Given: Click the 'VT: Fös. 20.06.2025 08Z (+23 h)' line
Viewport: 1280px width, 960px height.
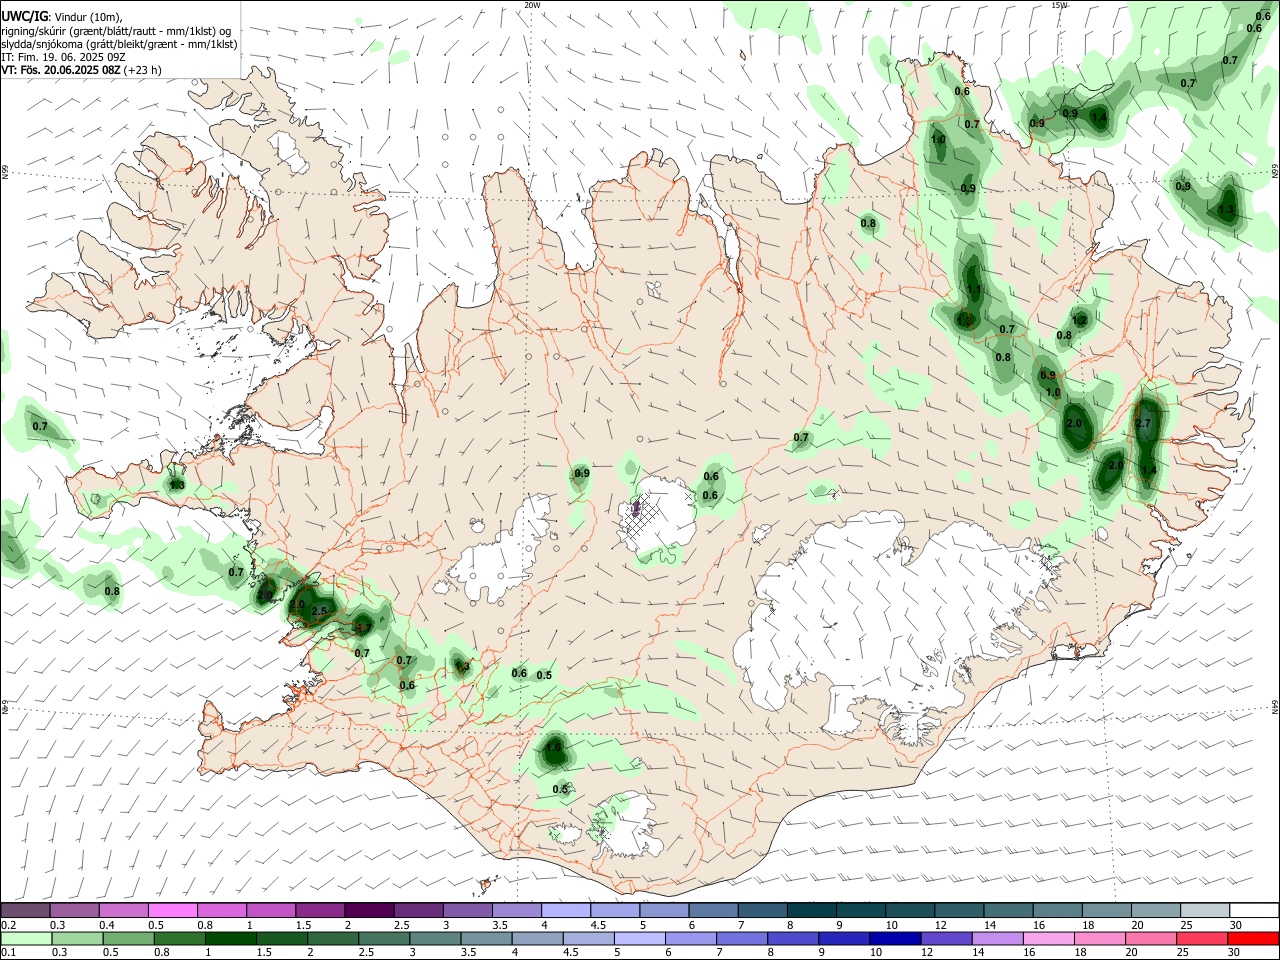Looking at the screenshot, I should [81, 70].
